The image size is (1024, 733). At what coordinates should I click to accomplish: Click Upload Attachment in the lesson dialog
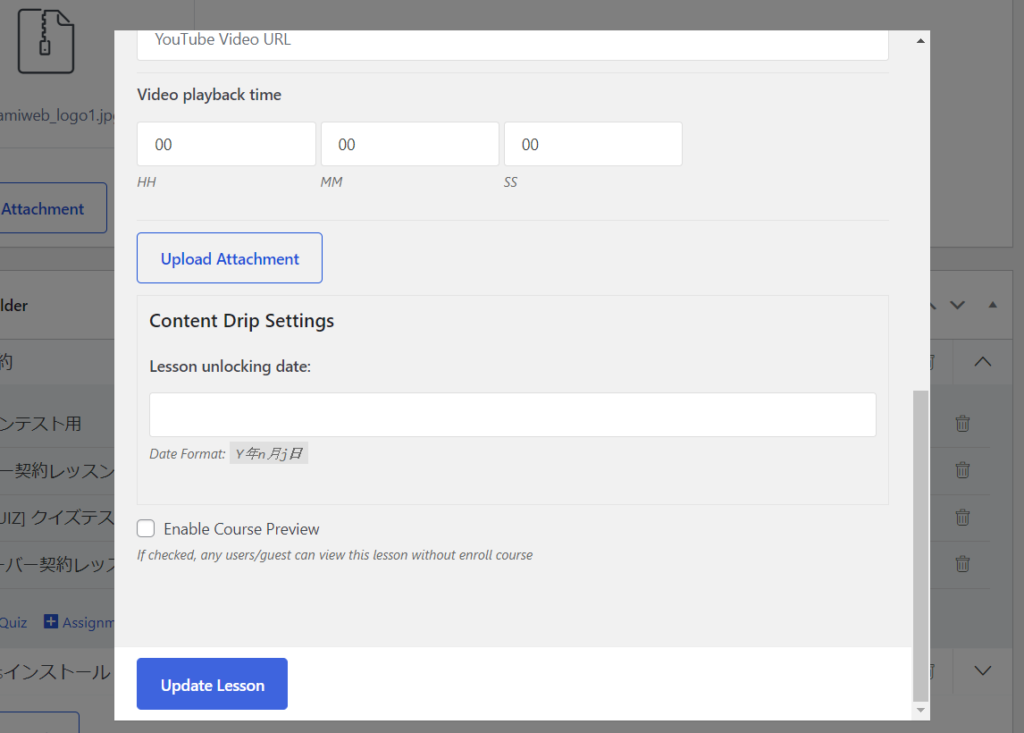(229, 258)
